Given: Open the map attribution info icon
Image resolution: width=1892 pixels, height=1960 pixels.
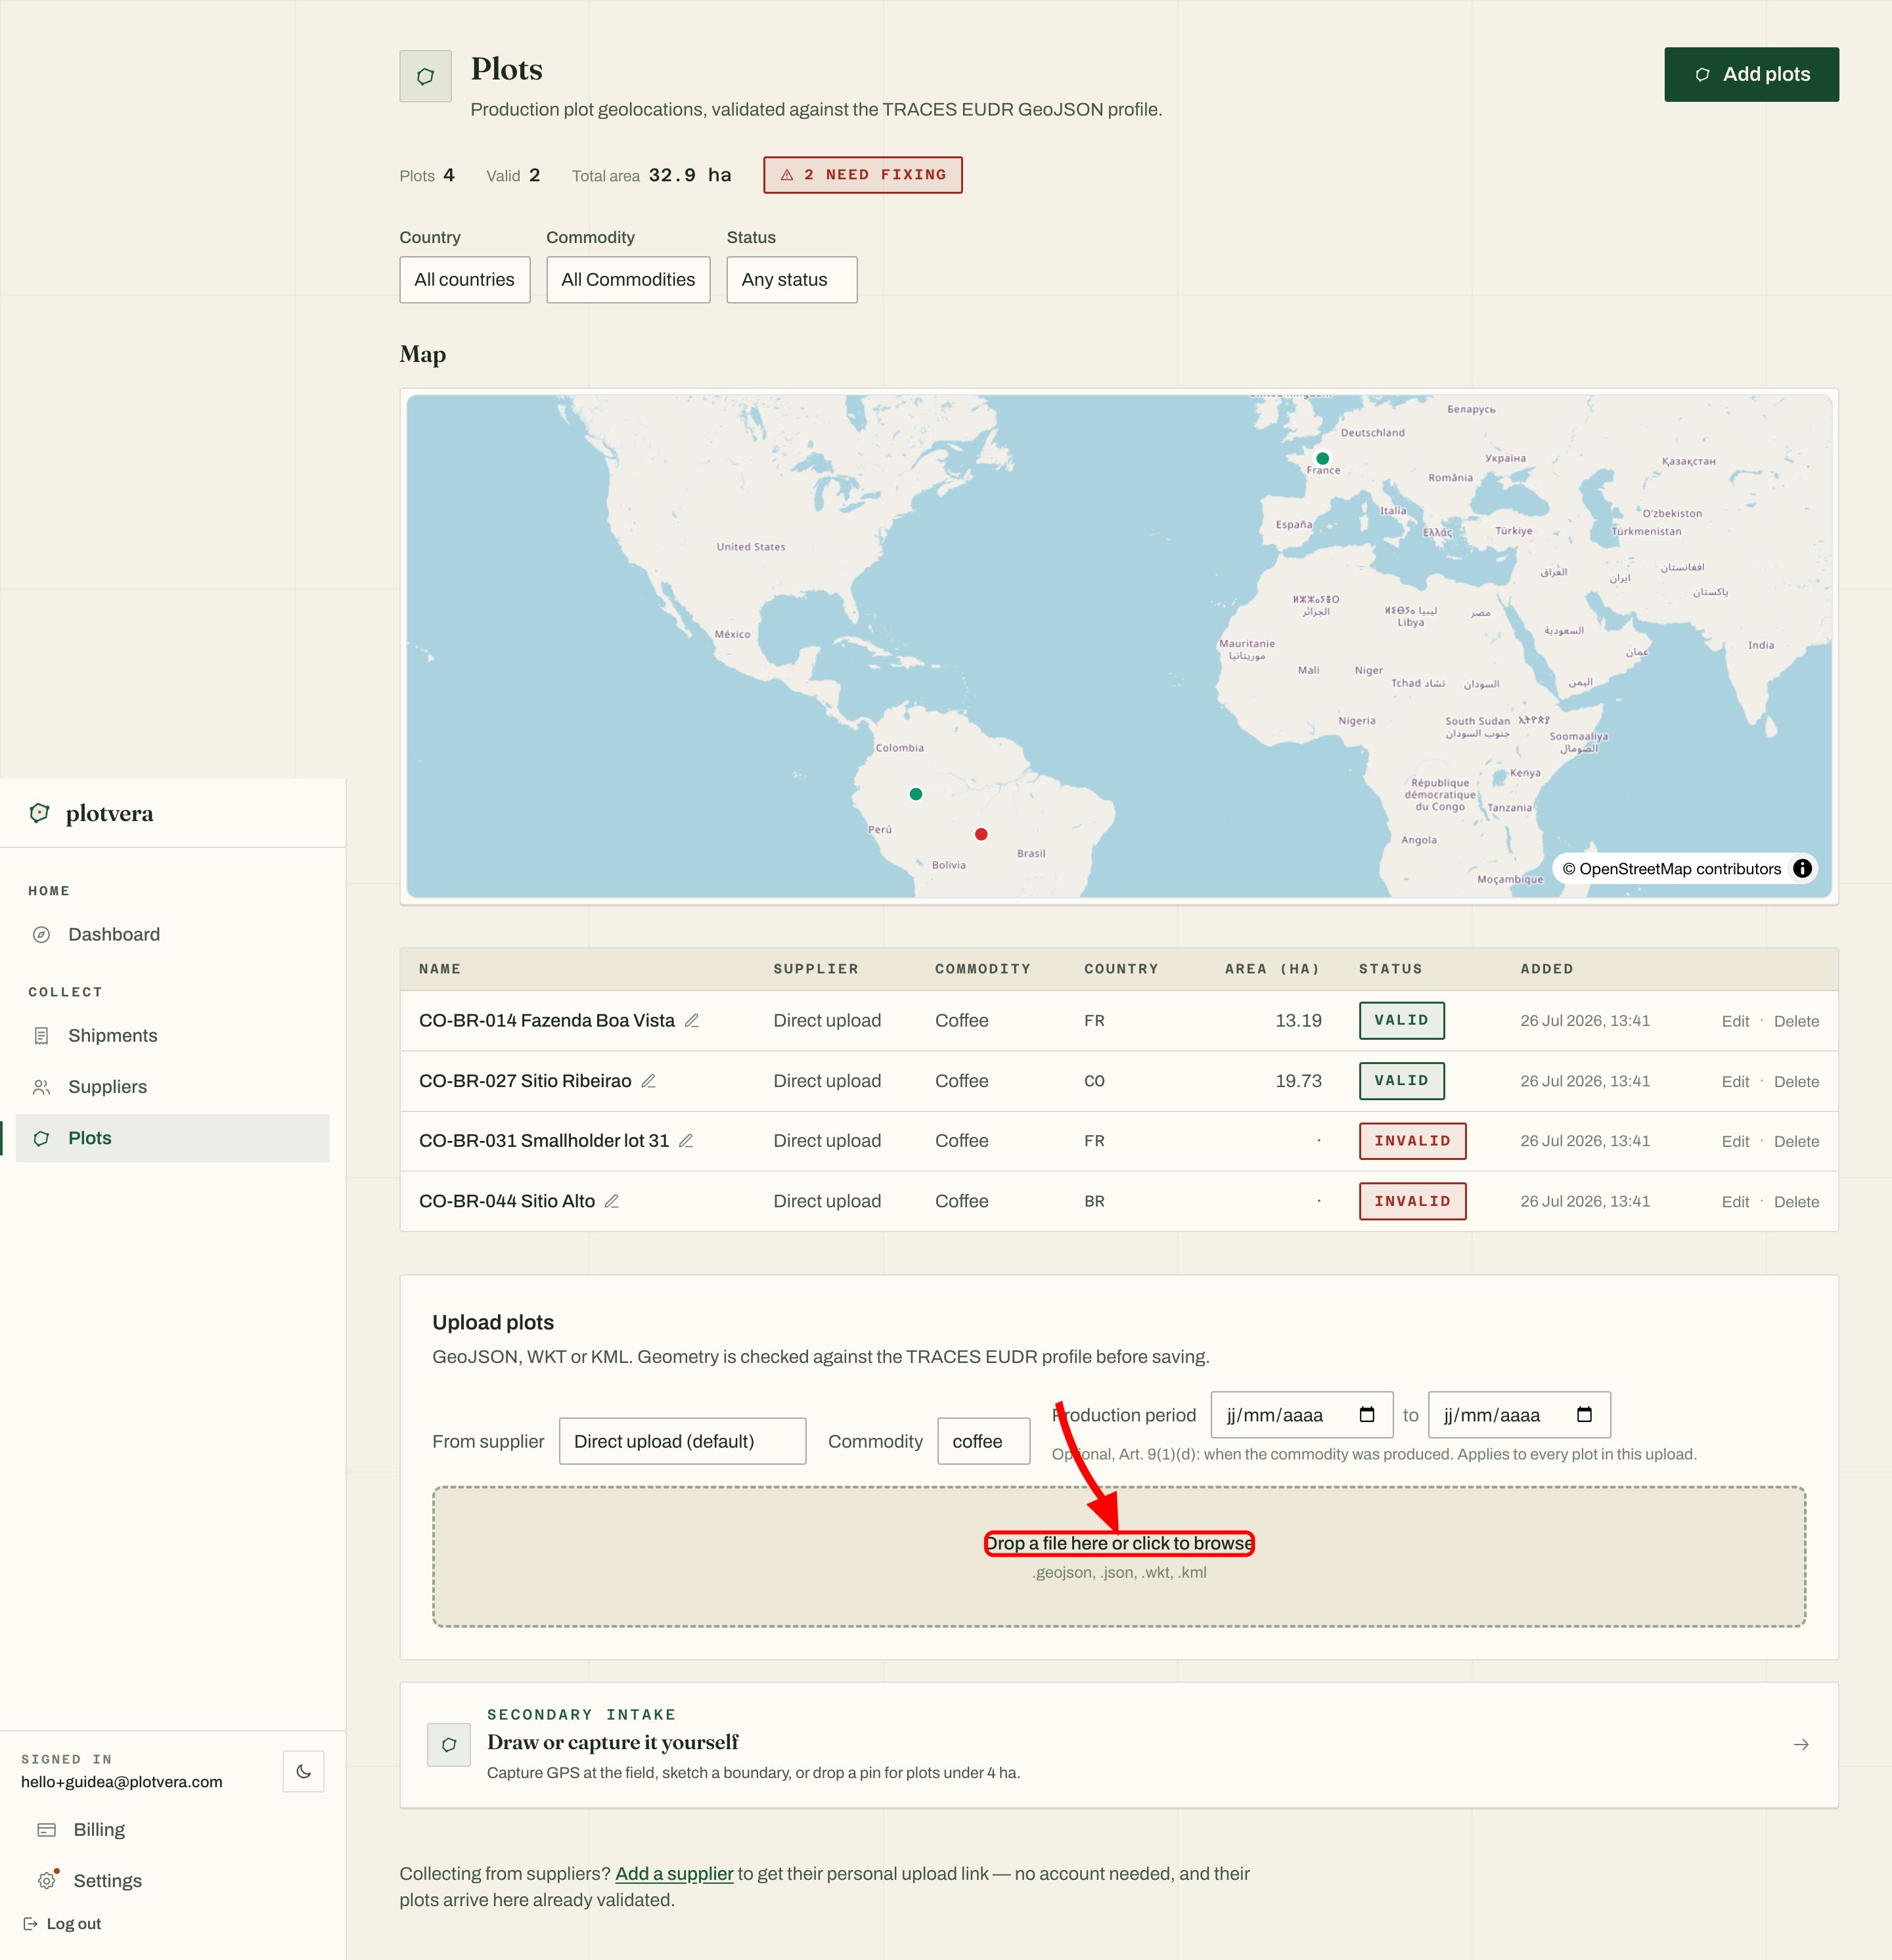Looking at the screenshot, I should click(1802, 869).
